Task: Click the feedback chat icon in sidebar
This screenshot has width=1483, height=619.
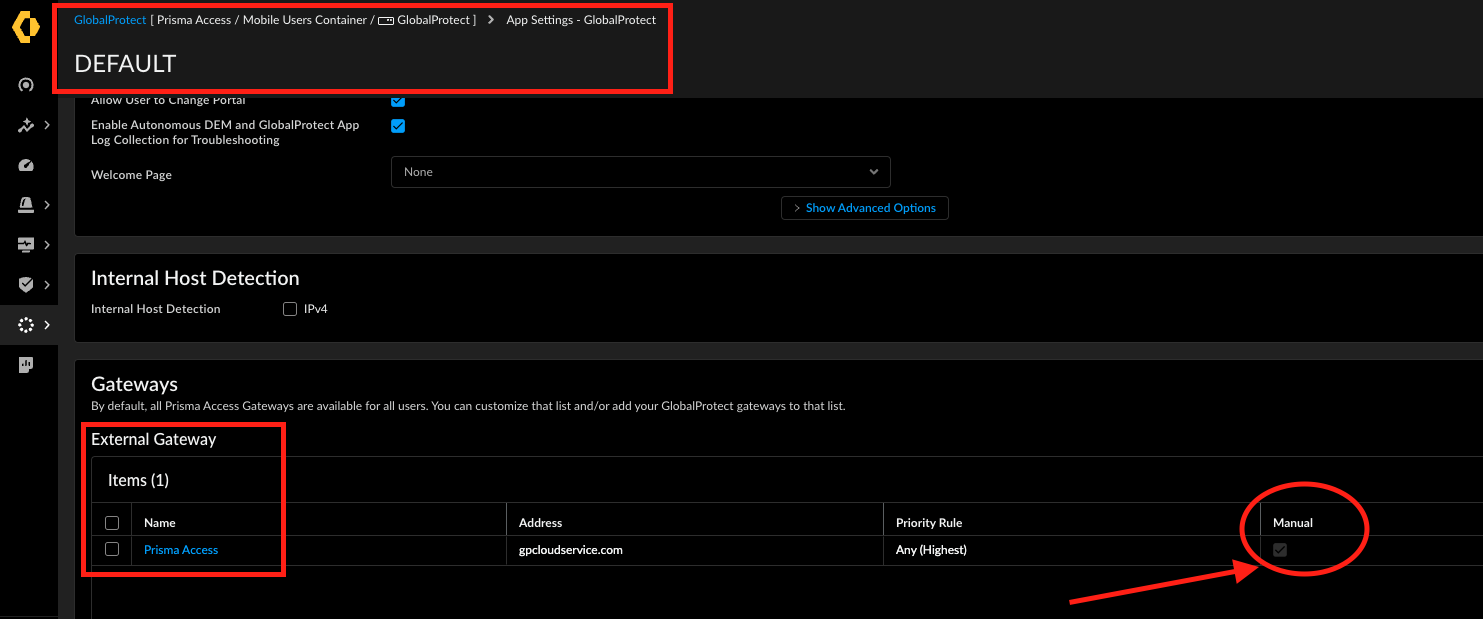Action: coord(25,364)
